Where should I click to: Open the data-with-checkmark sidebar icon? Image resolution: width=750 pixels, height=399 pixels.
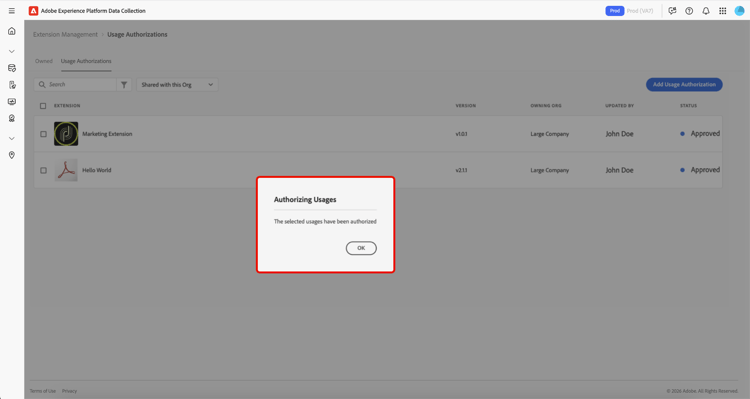(x=11, y=68)
